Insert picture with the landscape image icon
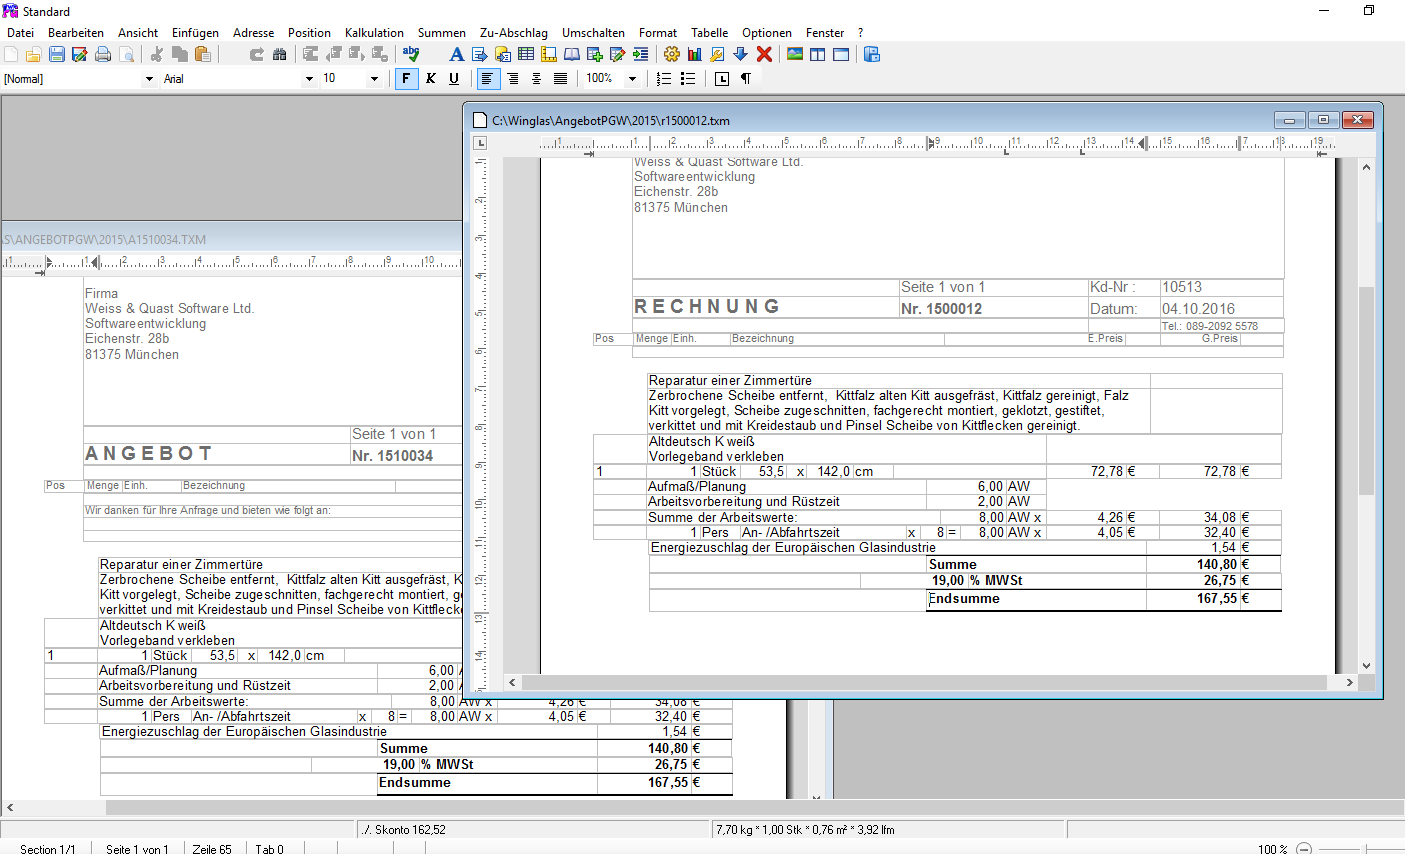Image resolution: width=1405 pixels, height=854 pixels. coord(795,54)
